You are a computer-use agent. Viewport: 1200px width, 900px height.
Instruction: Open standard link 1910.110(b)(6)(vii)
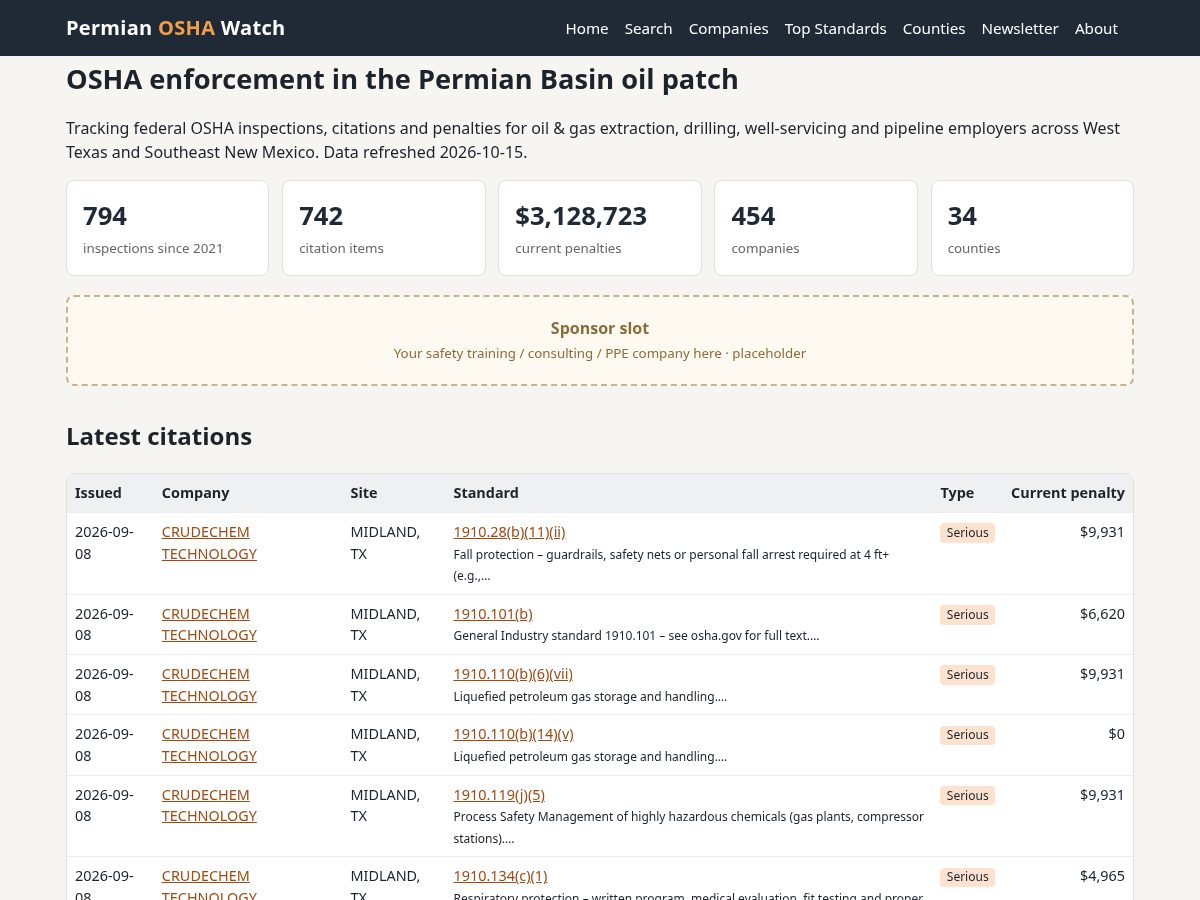click(x=513, y=674)
